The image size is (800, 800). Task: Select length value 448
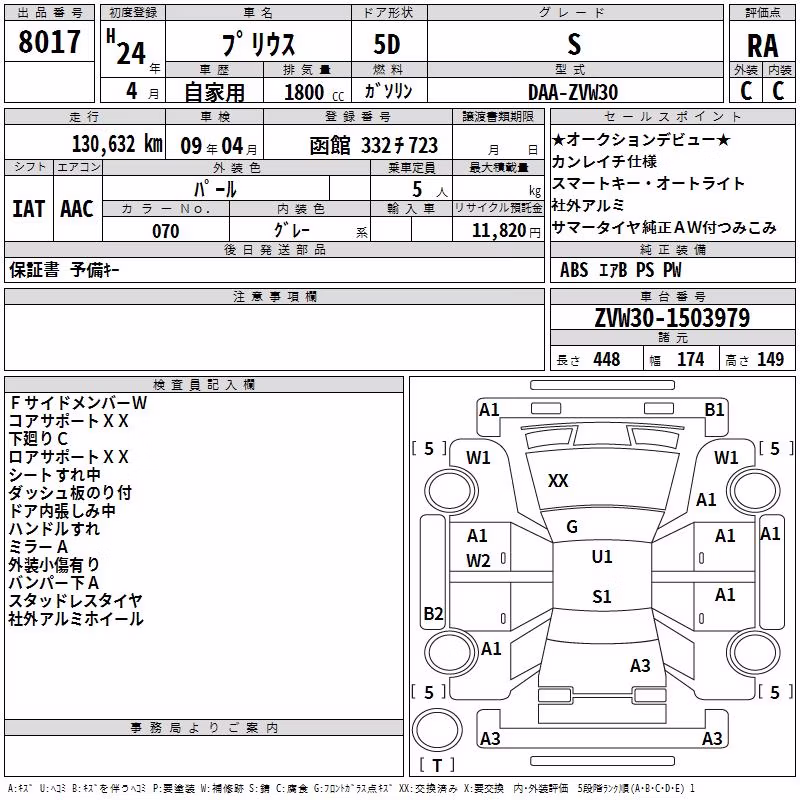pyautogui.click(x=607, y=360)
